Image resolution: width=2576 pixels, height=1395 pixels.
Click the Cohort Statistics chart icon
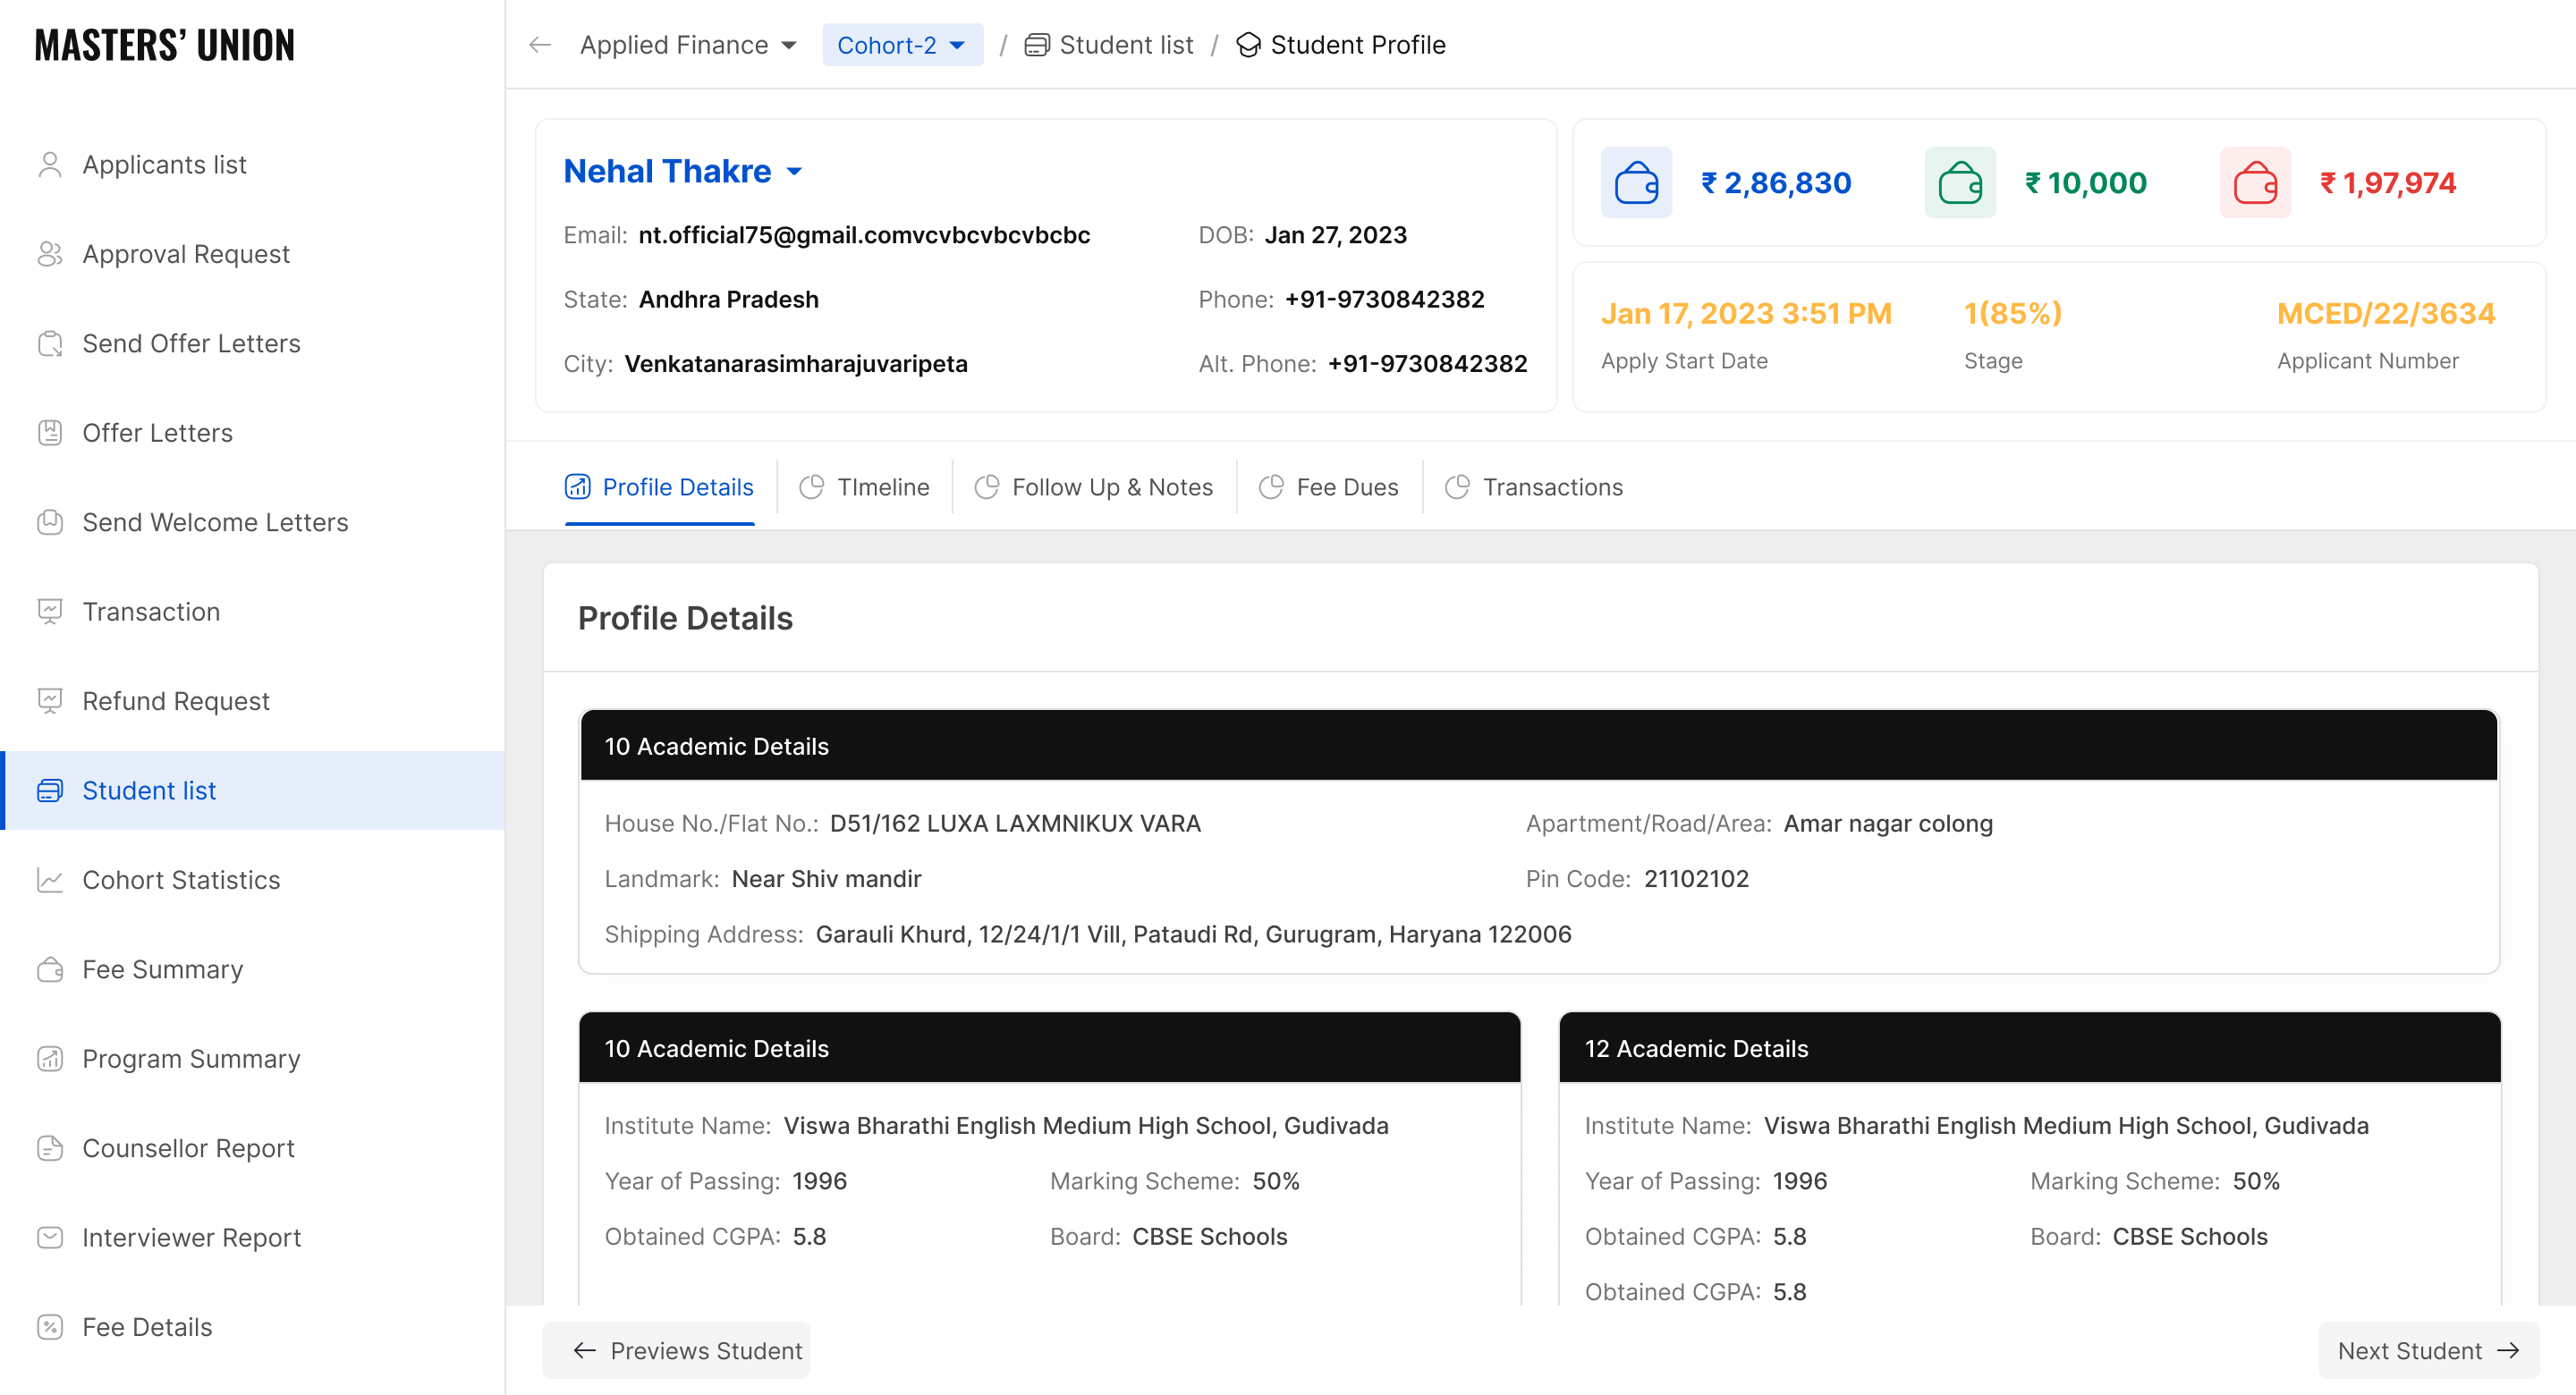pyautogui.click(x=50, y=880)
